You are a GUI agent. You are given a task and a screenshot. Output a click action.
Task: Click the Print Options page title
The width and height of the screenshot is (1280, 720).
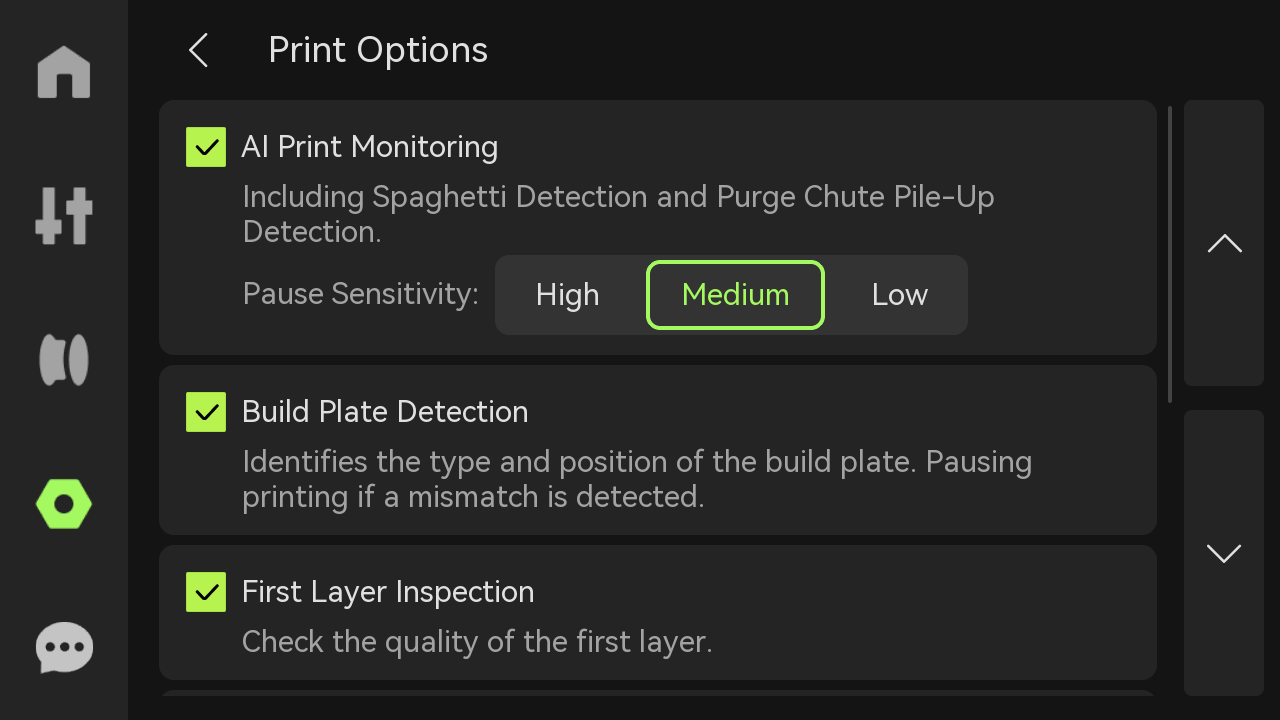point(378,50)
